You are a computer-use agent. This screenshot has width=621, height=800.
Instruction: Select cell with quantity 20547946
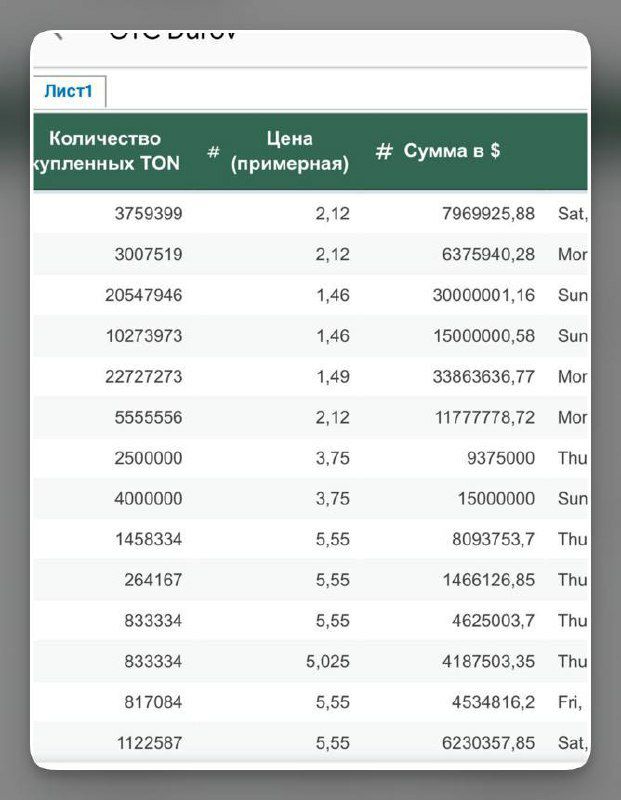pos(144,295)
